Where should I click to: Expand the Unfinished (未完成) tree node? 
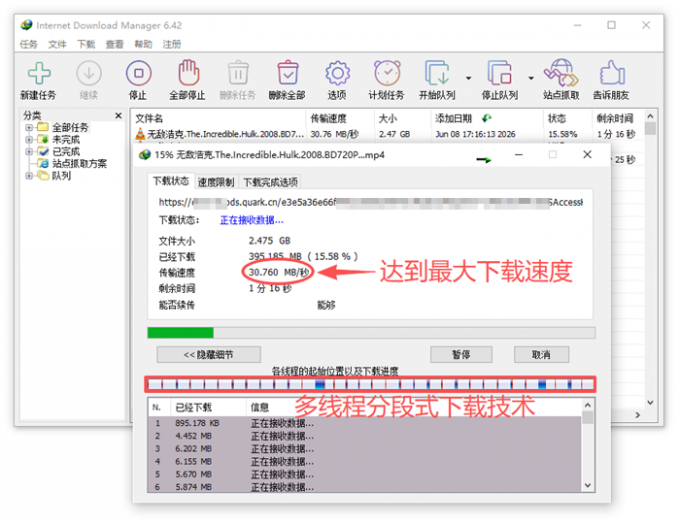point(29,140)
